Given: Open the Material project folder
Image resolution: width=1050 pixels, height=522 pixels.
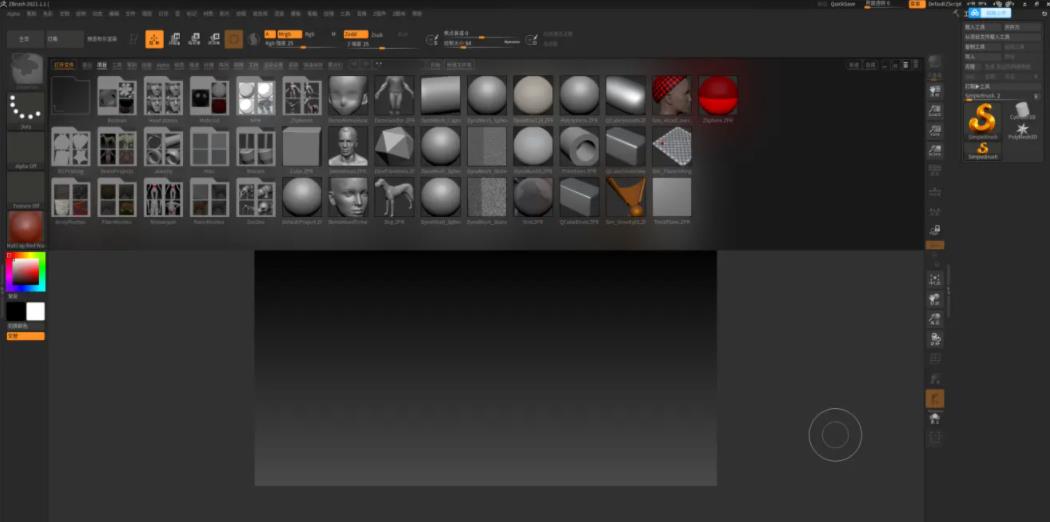Looking at the screenshot, I should pos(210,98).
